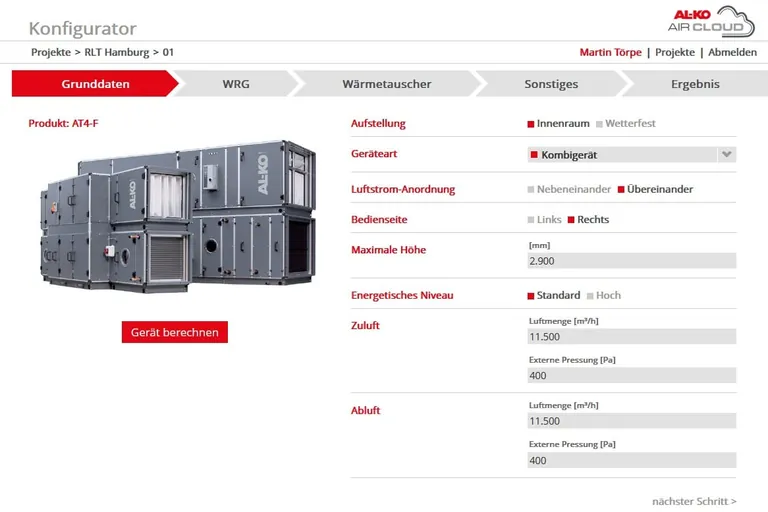This screenshot has width=768, height=512.
Task: Click the Maximale Höhe input field
Action: click(x=631, y=261)
